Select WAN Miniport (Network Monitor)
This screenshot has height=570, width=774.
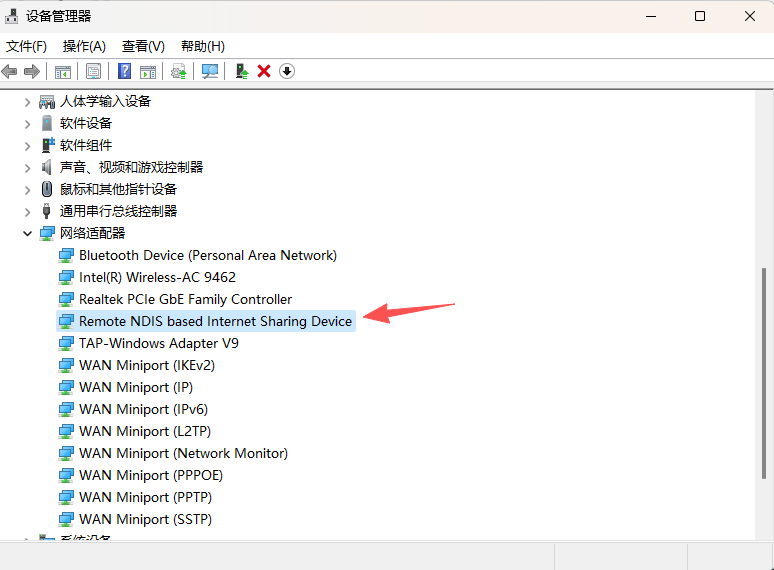(x=184, y=453)
